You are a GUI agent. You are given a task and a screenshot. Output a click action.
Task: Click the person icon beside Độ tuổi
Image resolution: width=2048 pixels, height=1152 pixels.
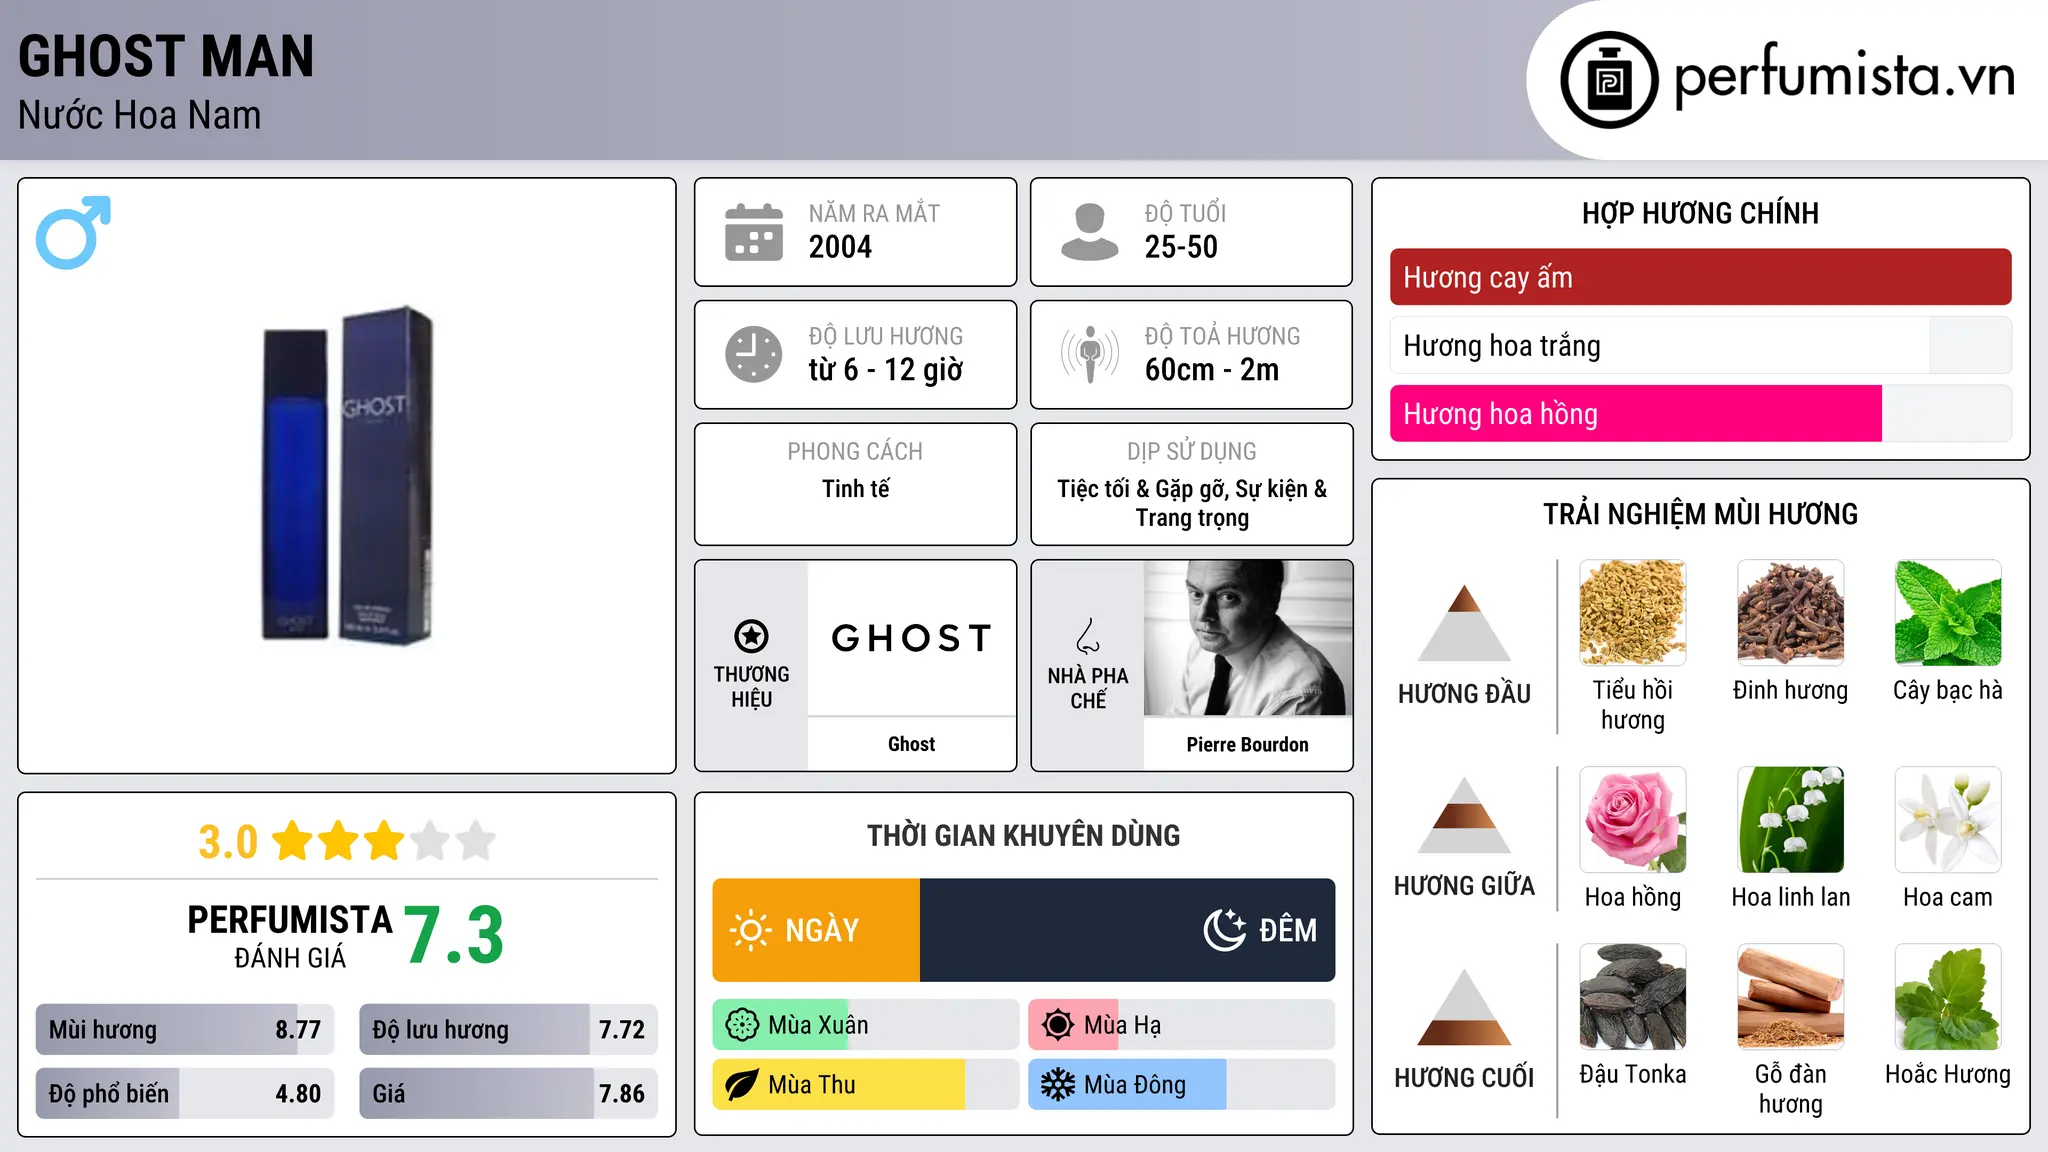[1089, 232]
